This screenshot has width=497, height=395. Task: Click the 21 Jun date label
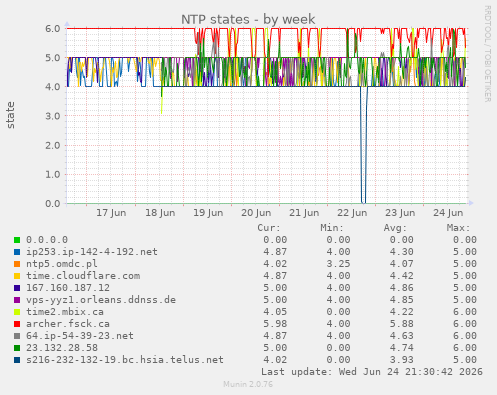304,213
